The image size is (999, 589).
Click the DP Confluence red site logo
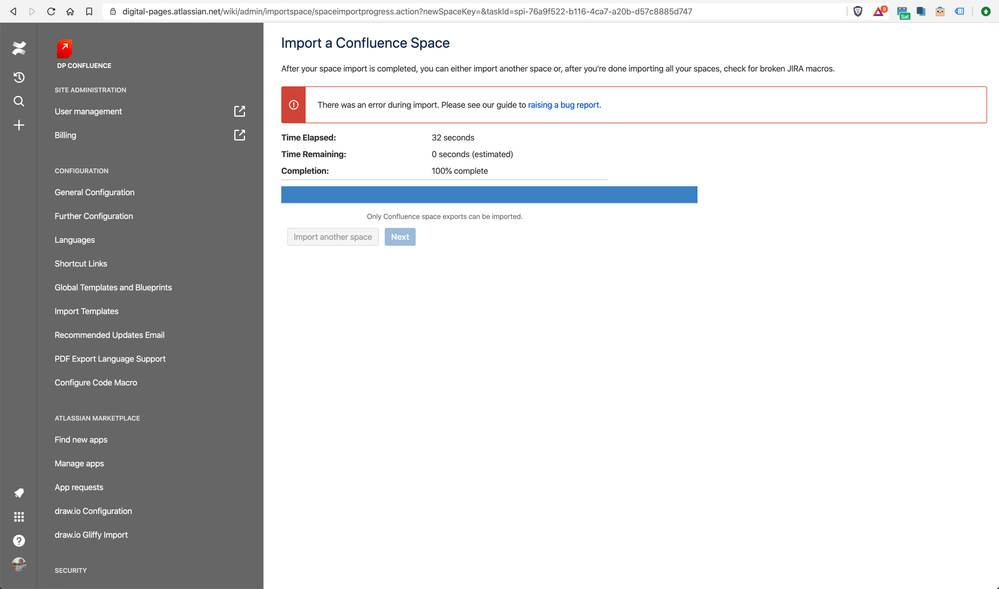pyautogui.click(x=64, y=48)
